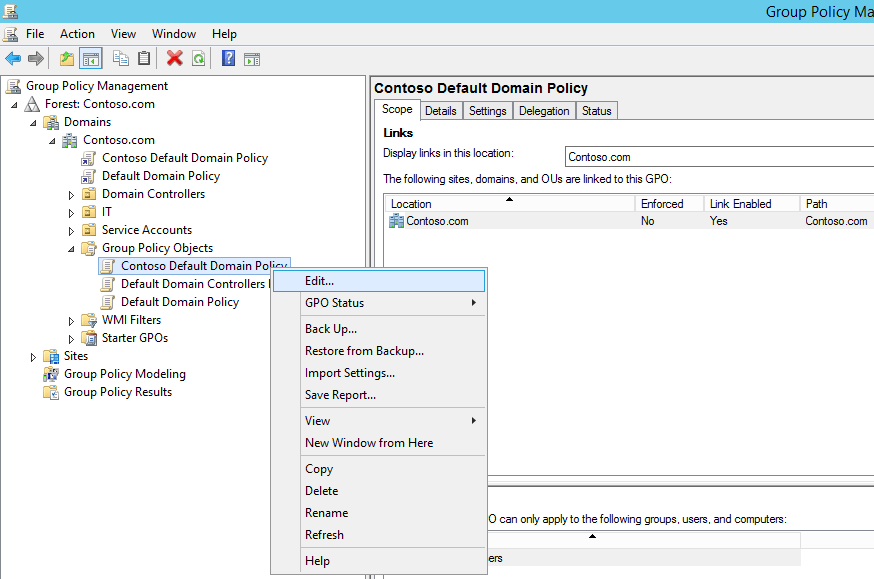Click the WMI Filters folder icon
874x579 pixels.
[x=89, y=320]
